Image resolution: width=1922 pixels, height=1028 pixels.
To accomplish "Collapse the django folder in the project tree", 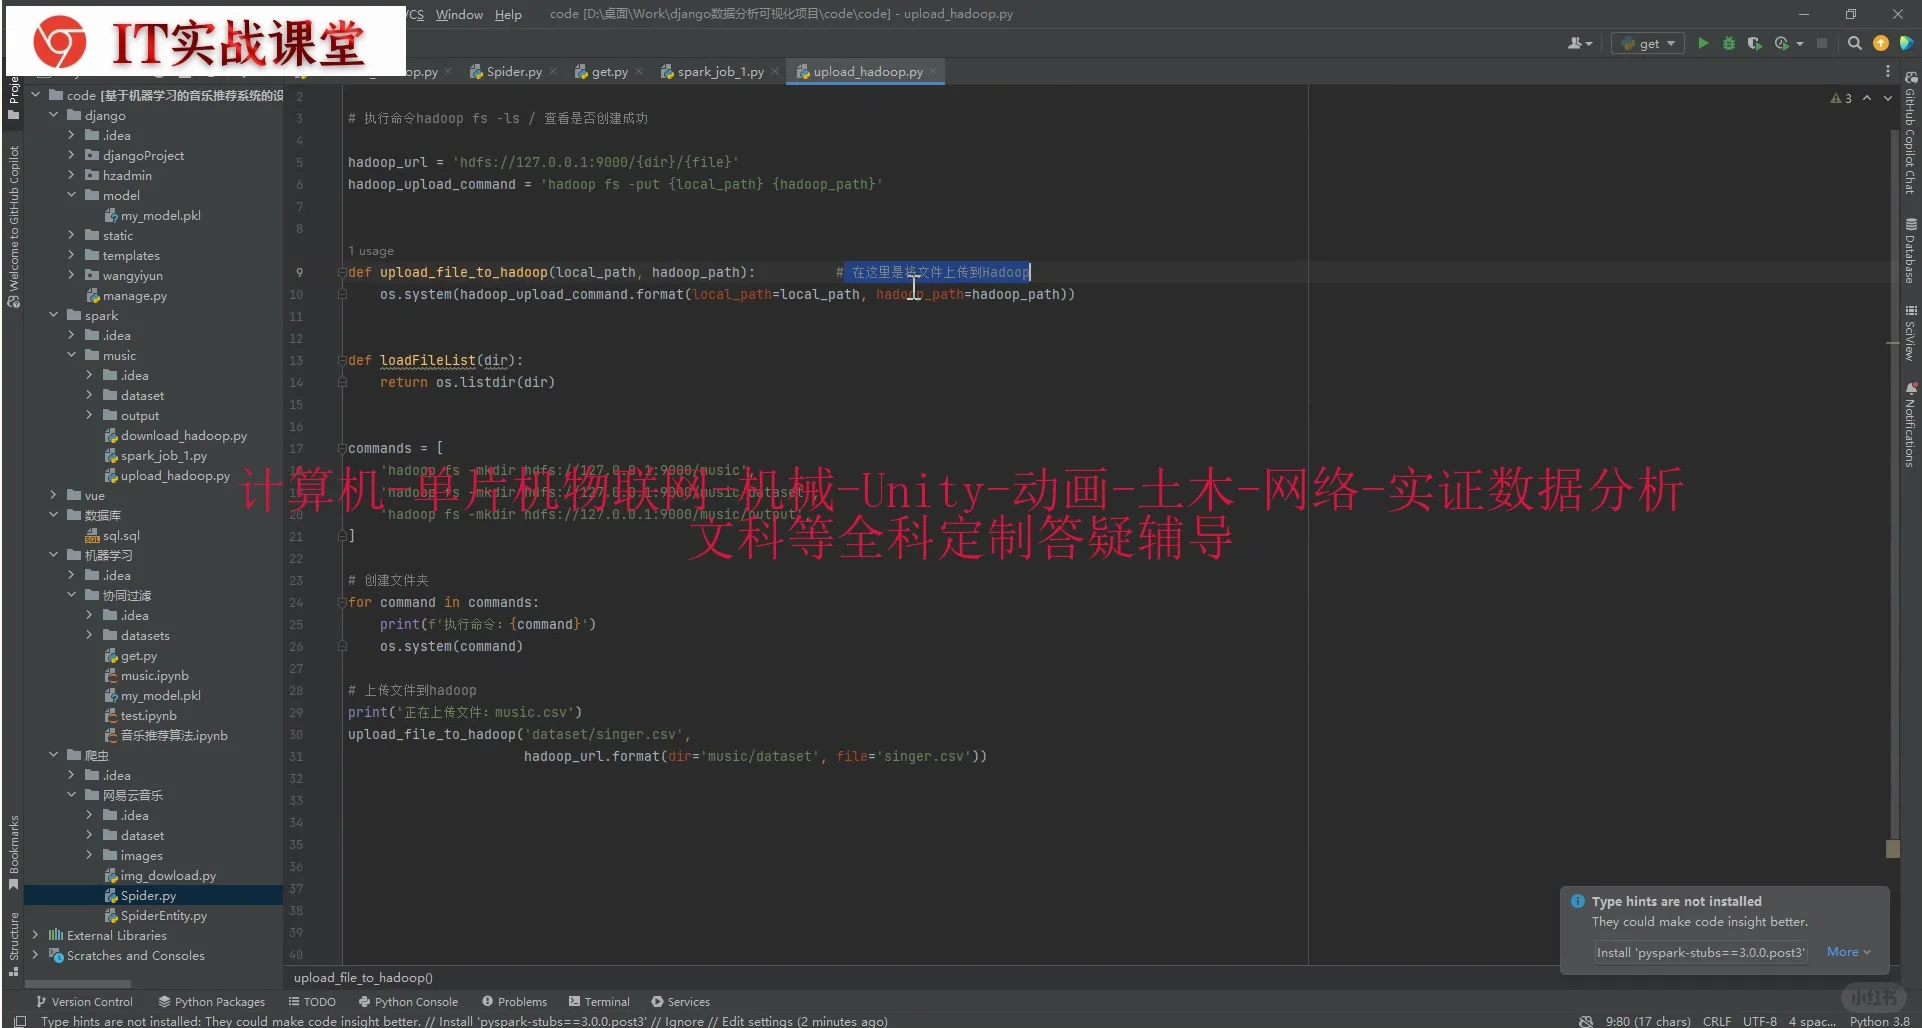I will tap(55, 115).
